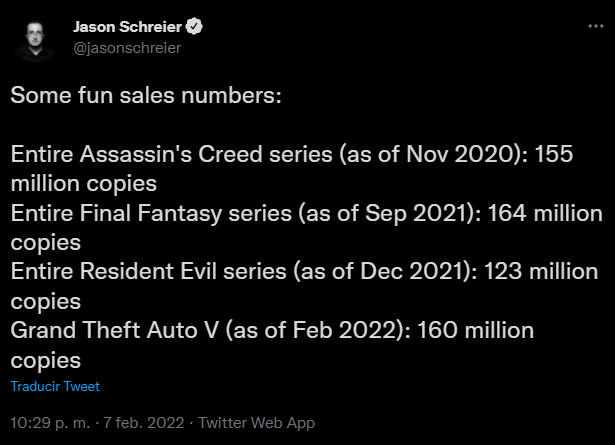Image resolution: width=615 pixels, height=445 pixels.
Task: Open the three-dot more options menu
Action: 595,26
